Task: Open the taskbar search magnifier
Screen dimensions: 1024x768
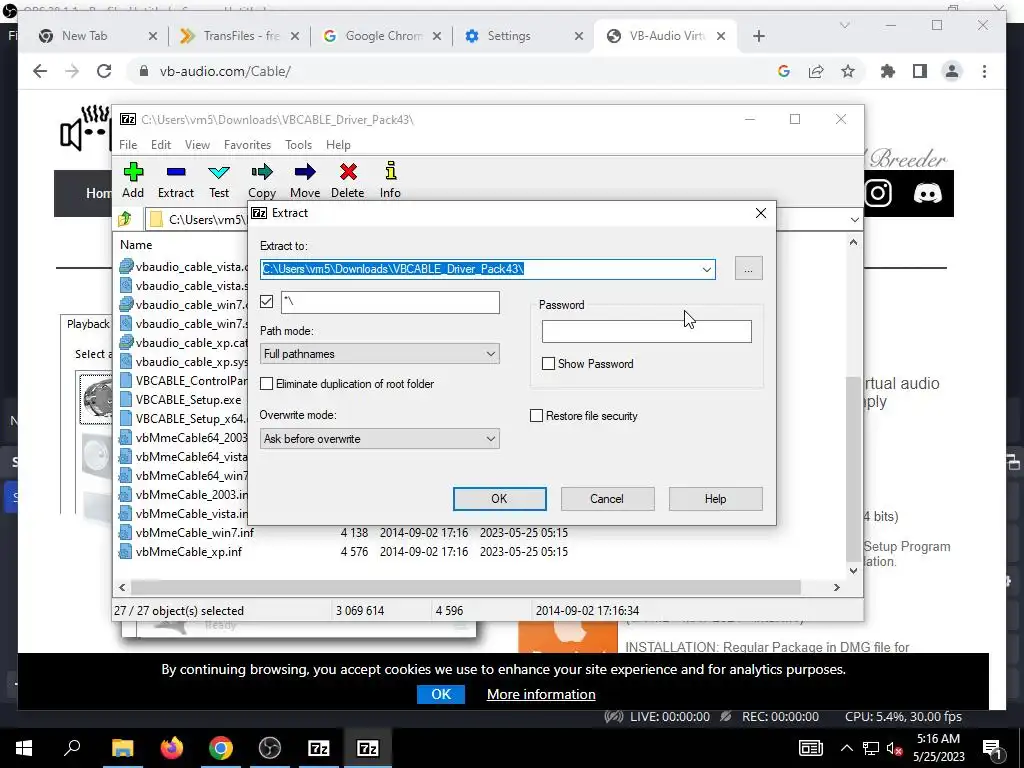Action: click(x=72, y=747)
